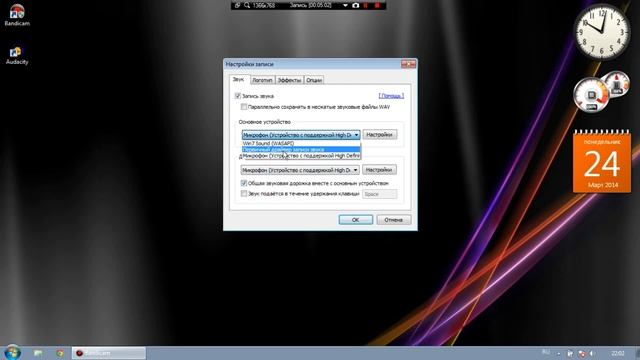Close the Настройки записи dialog
Screen dimensions: 640x360
(x=408, y=64)
